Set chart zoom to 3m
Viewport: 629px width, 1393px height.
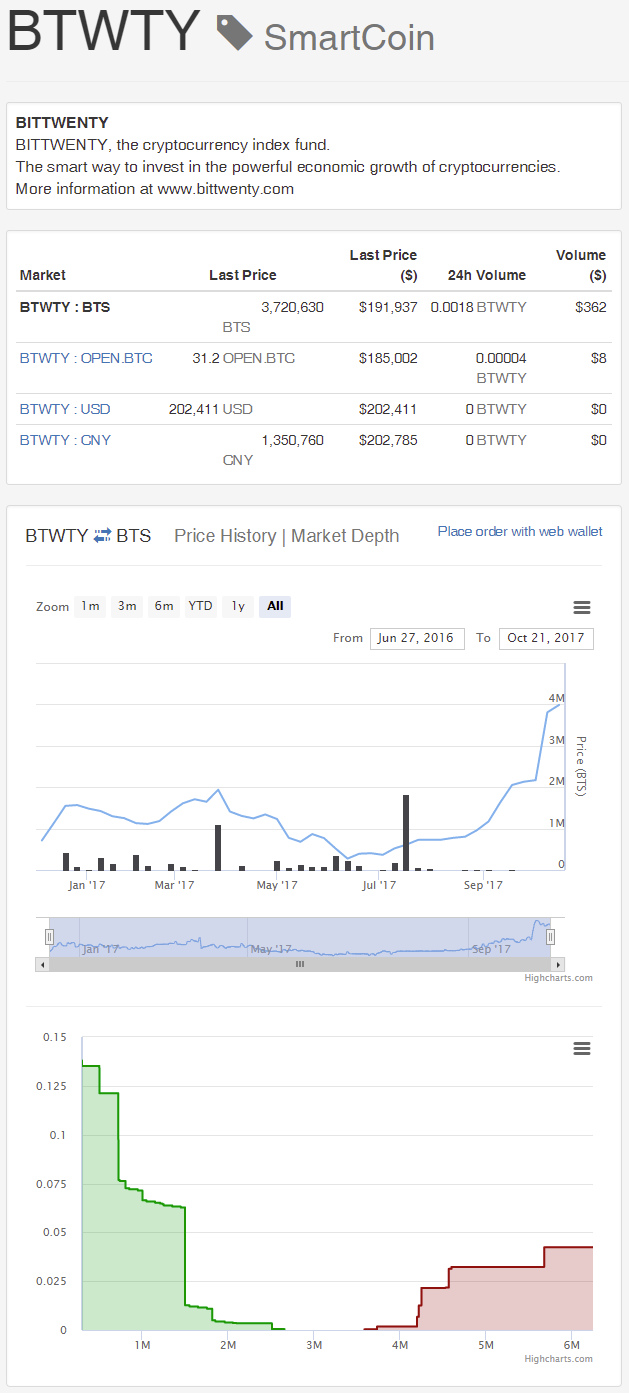point(127,606)
